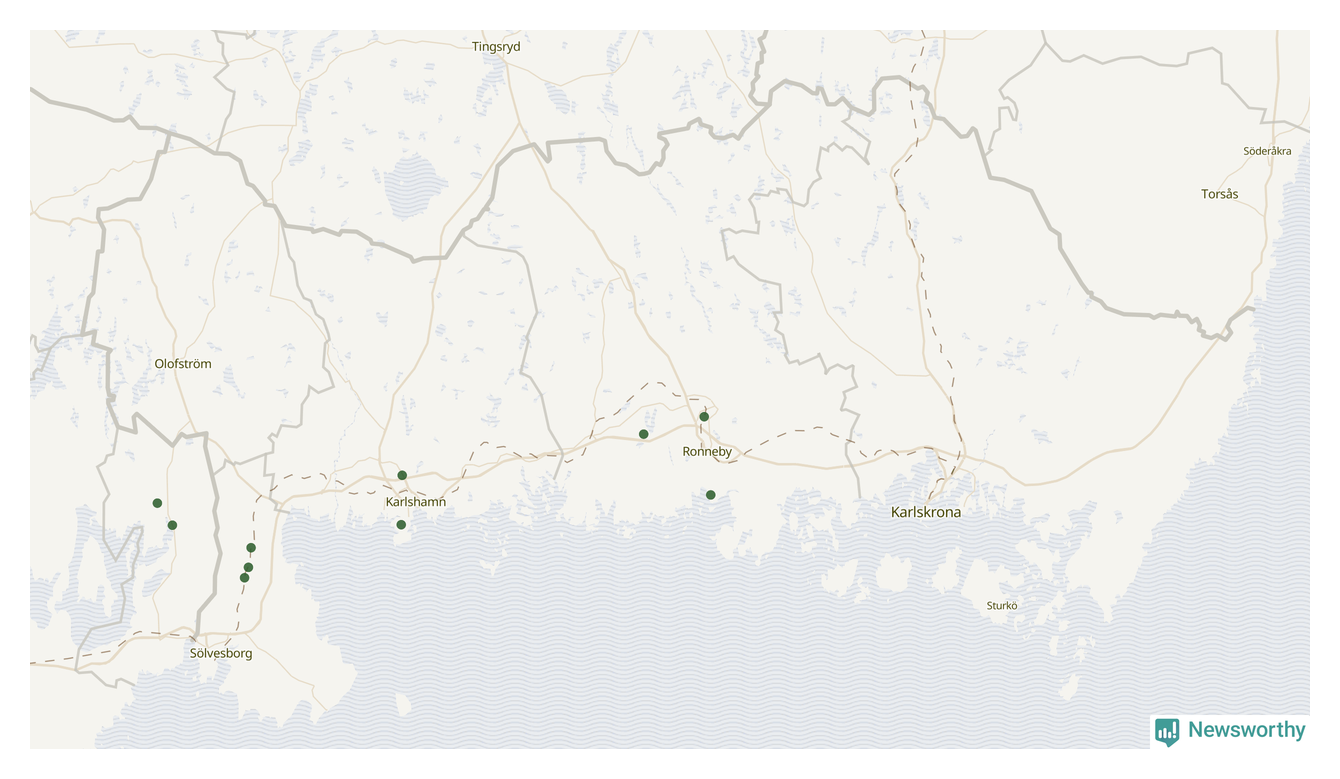Select the Söderåkra label
The width and height of the screenshot is (1340, 779).
click(x=1267, y=151)
